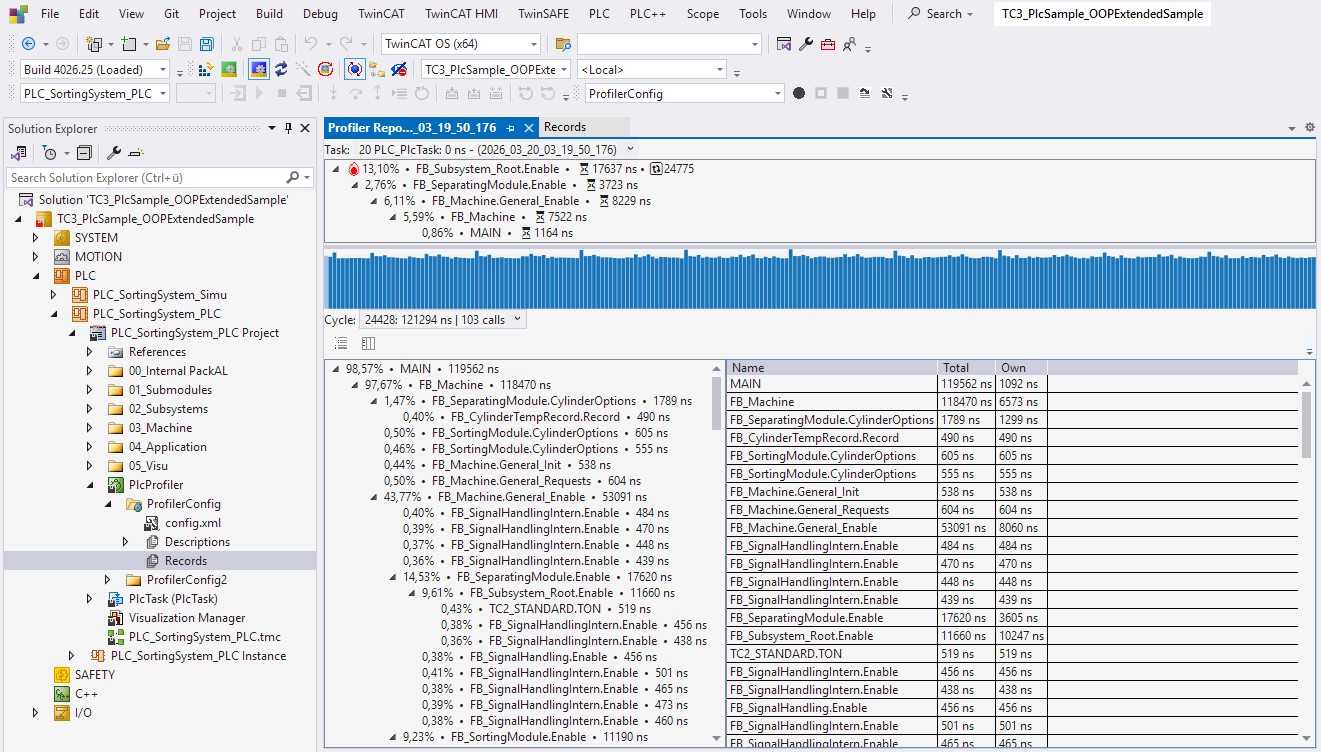Sort by the Own column header

[1021, 367]
